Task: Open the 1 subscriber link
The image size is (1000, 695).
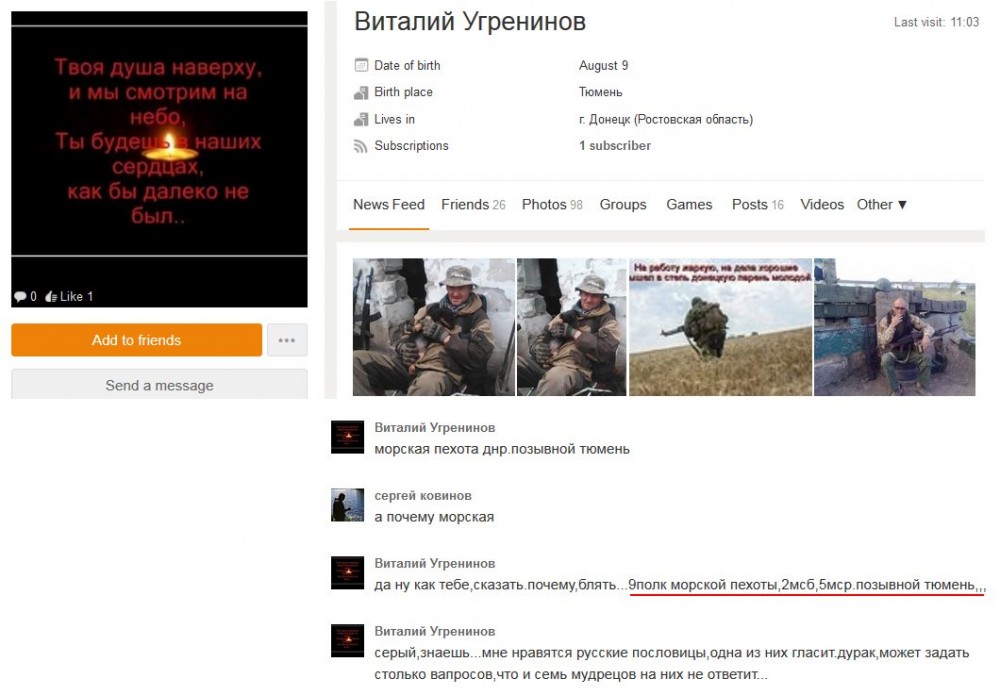Action: tap(614, 146)
